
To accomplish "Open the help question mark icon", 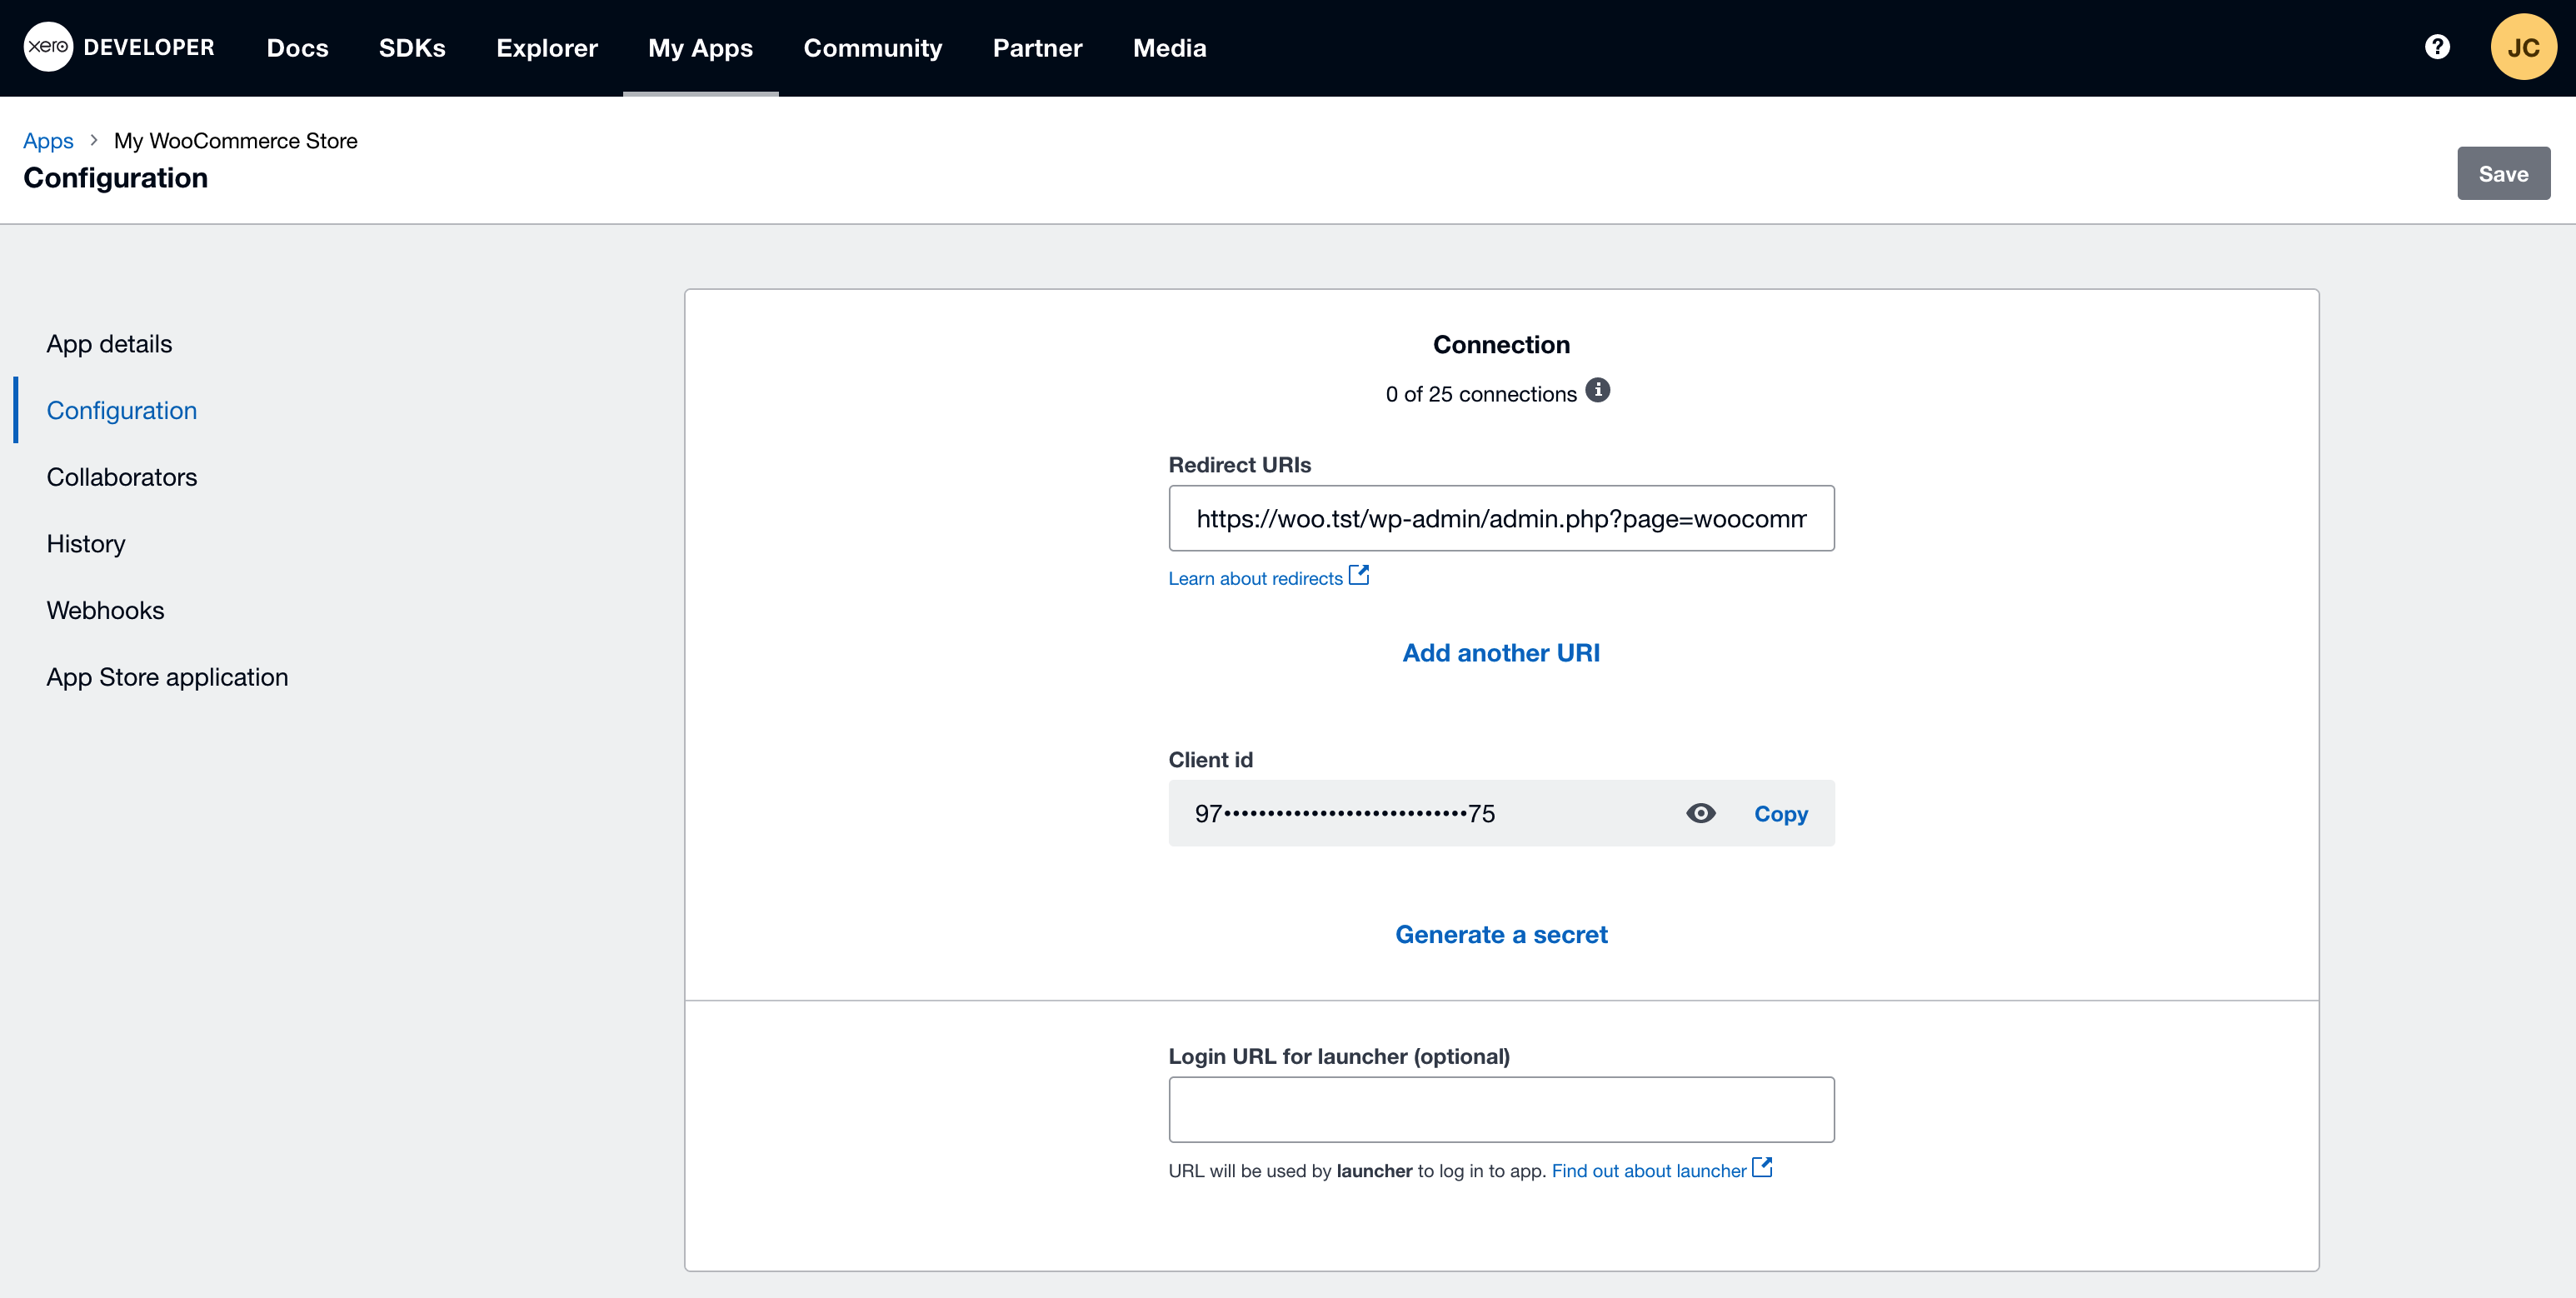I will 2437,46.
